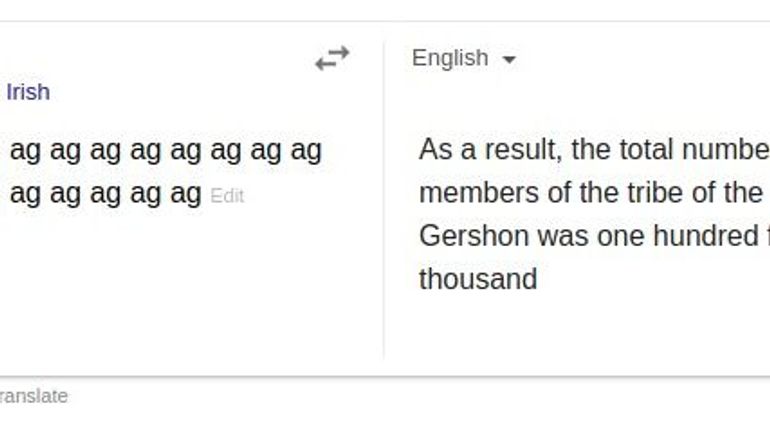Click the 'members of the tribe' line
The width and height of the screenshot is (770, 433).
tap(590, 193)
